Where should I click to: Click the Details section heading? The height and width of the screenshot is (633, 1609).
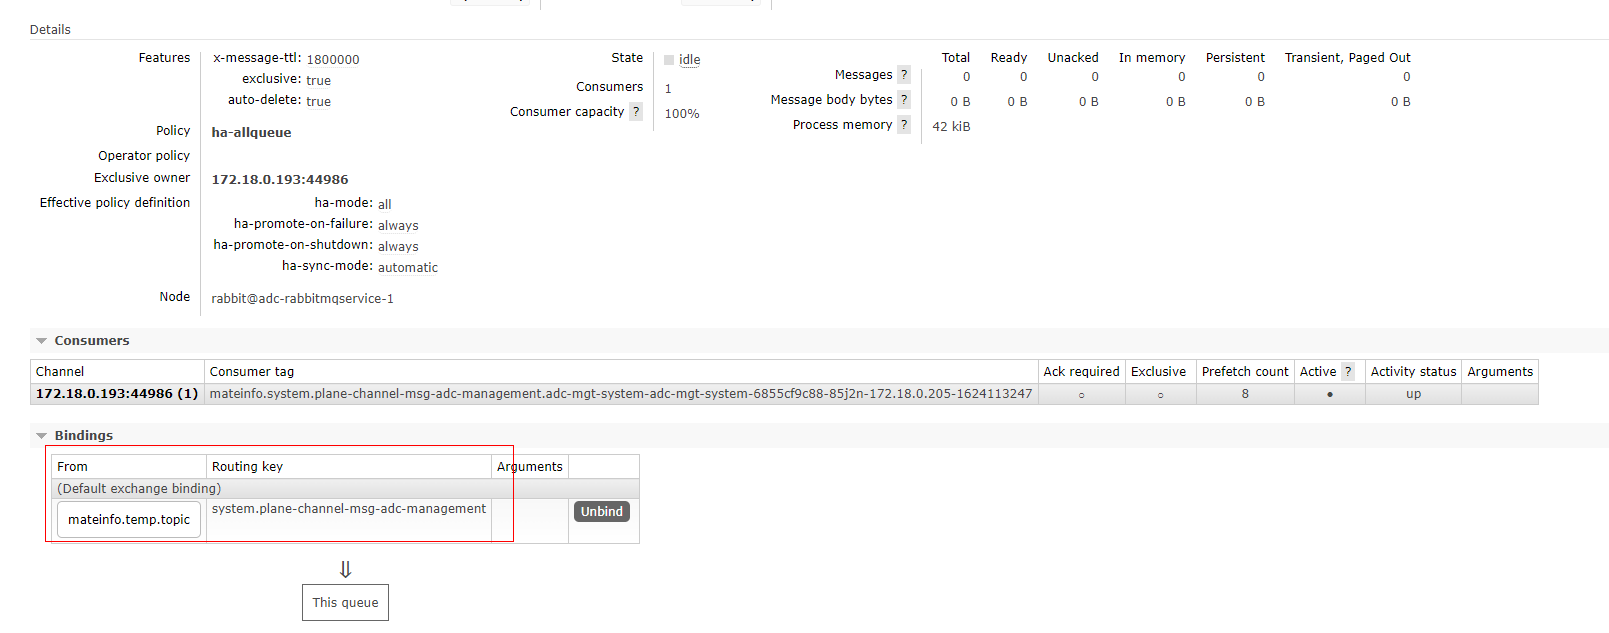tap(50, 30)
